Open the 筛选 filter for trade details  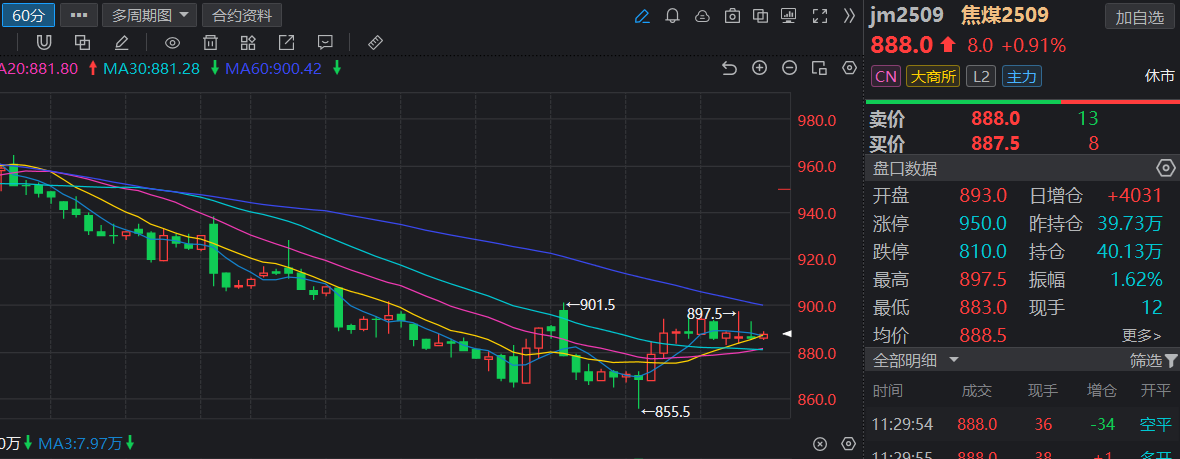(1153, 360)
